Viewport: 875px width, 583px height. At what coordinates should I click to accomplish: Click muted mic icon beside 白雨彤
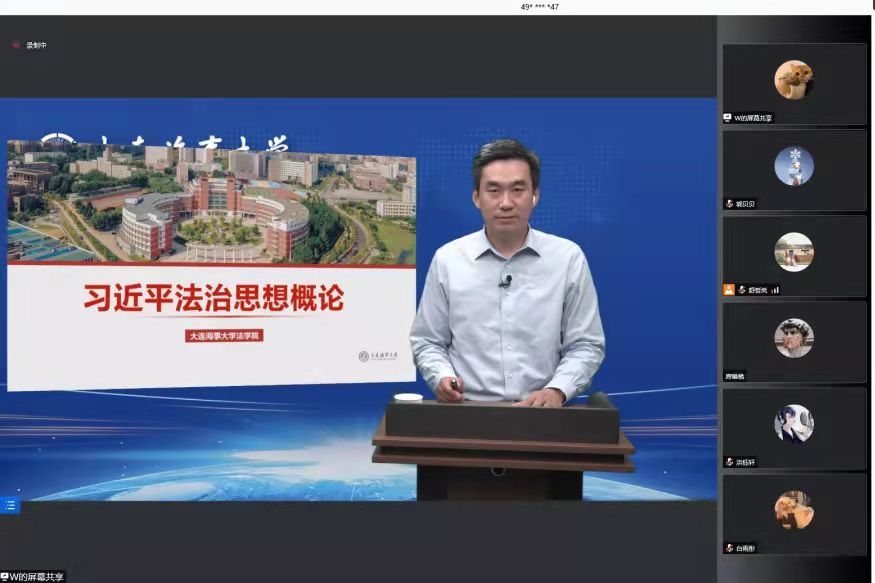pyautogui.click(x=729, y=548)
